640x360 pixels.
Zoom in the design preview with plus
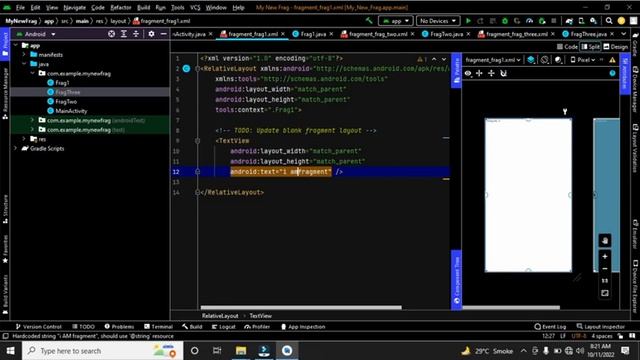coord(605,256)
